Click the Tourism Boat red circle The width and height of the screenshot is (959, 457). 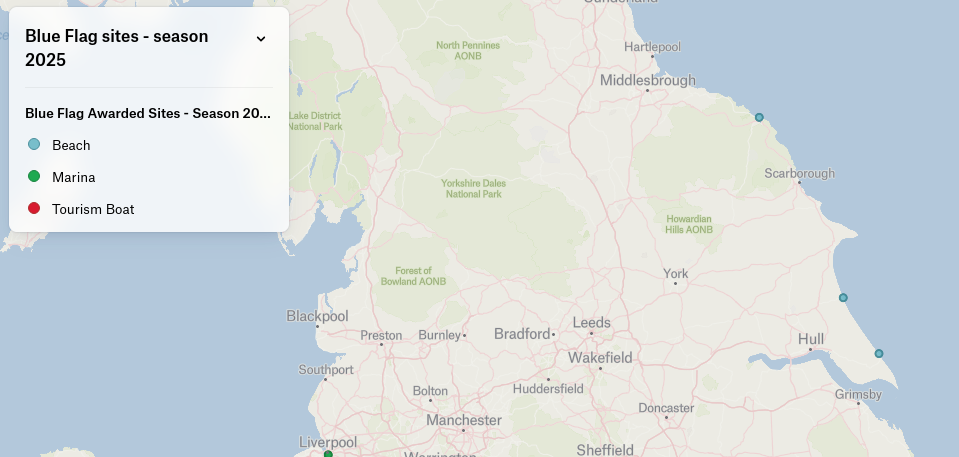pyautogui.click(x=34, y=208)
